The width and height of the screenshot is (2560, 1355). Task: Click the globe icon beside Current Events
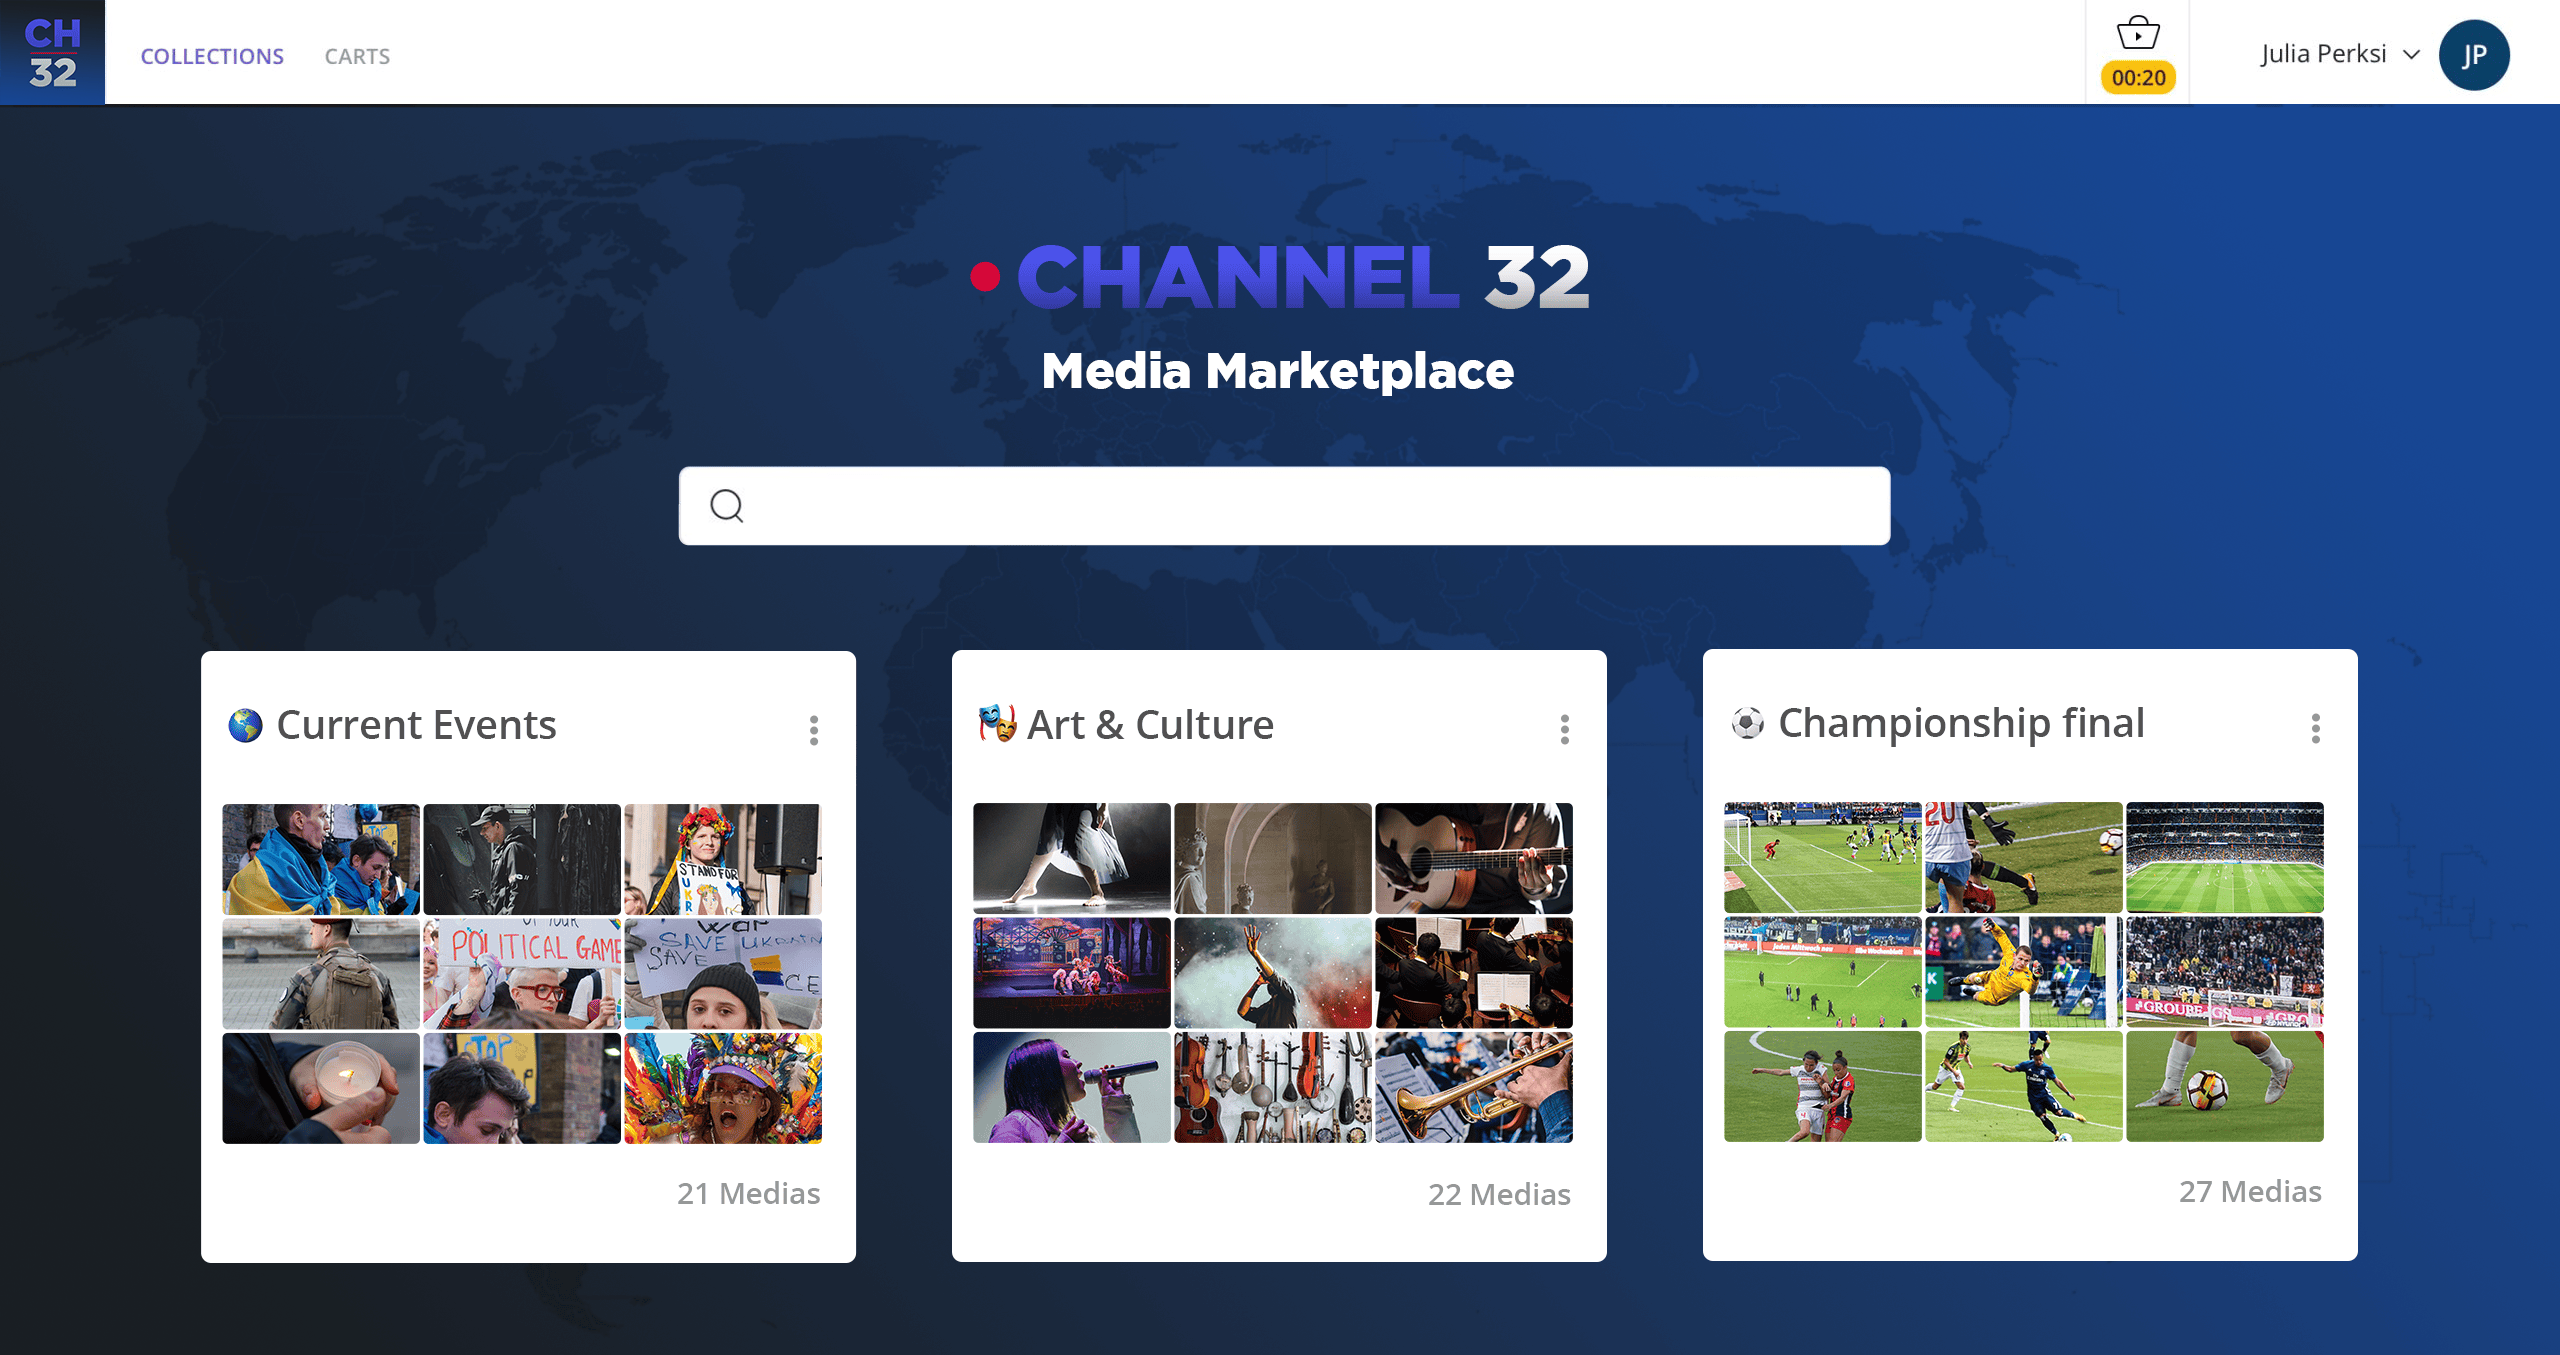[245, 725]
